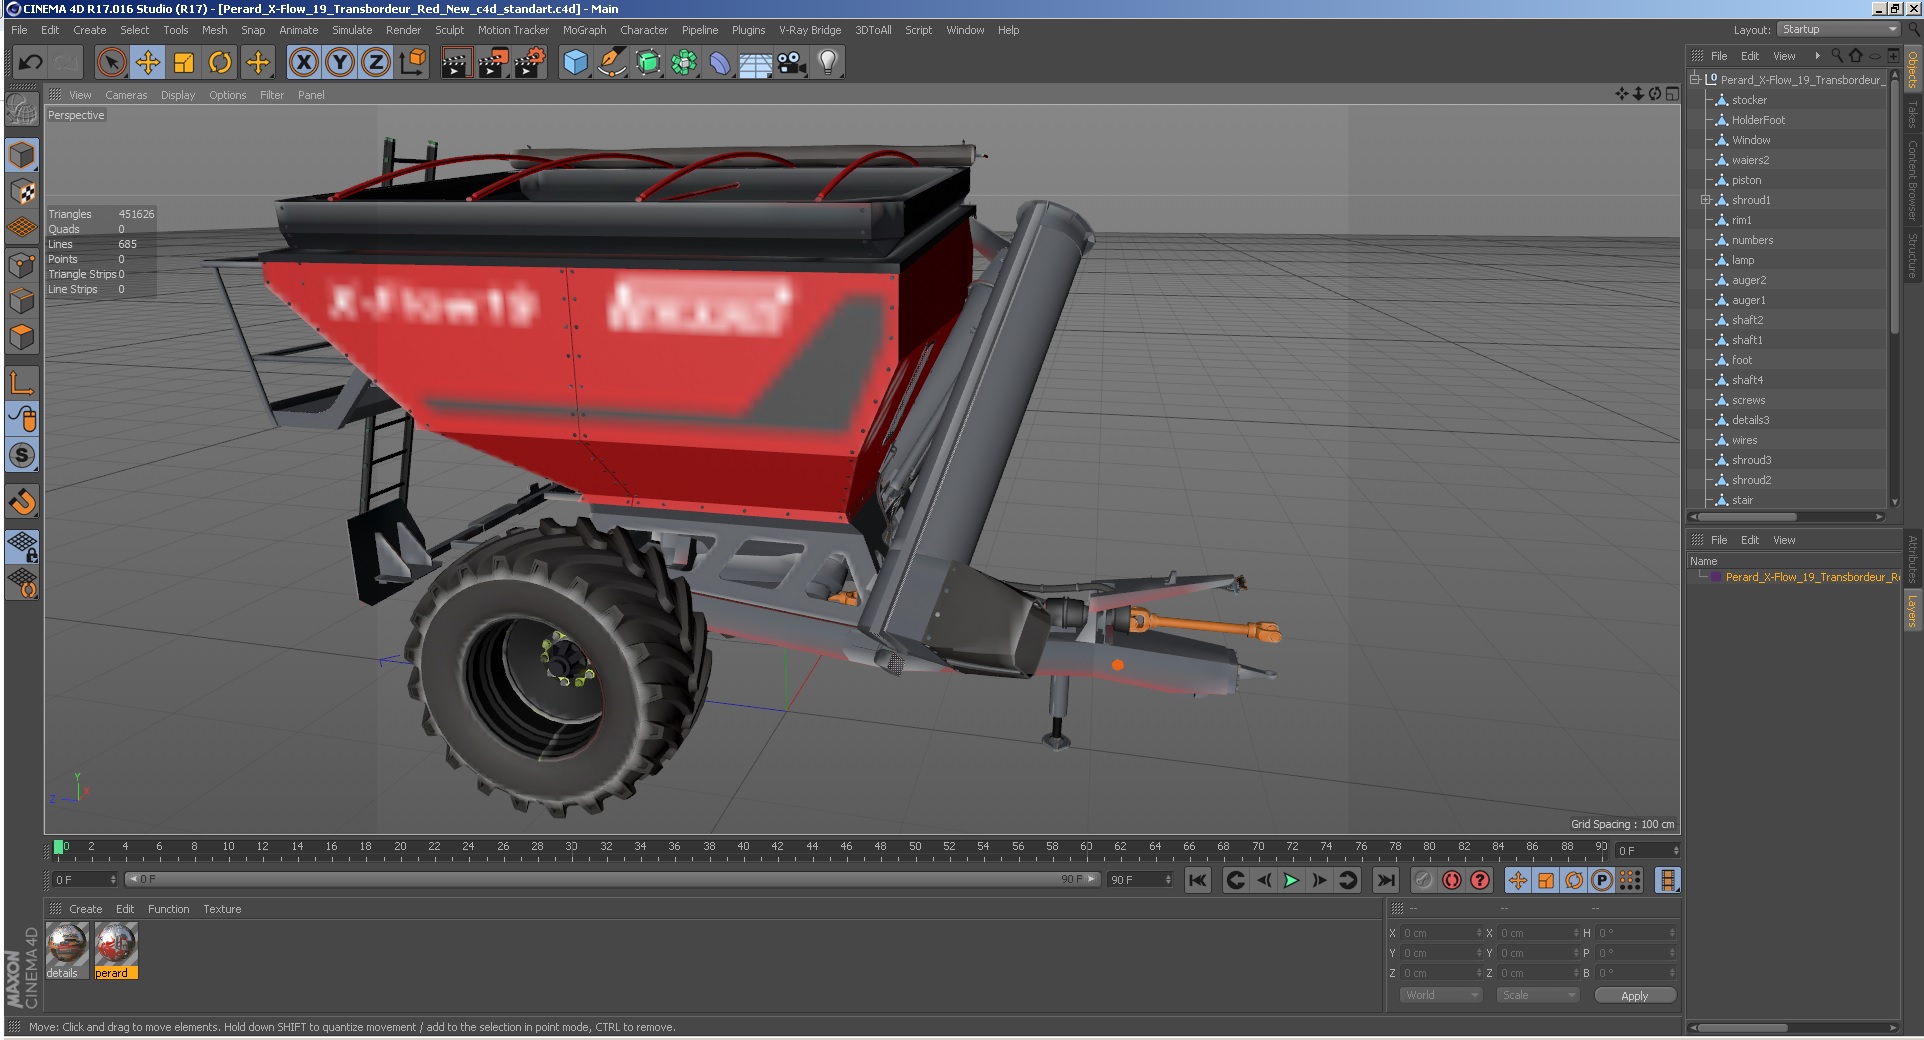Click the end frame 90 F stepper
The image size is (1924, 1040).
coord(1168,880)
